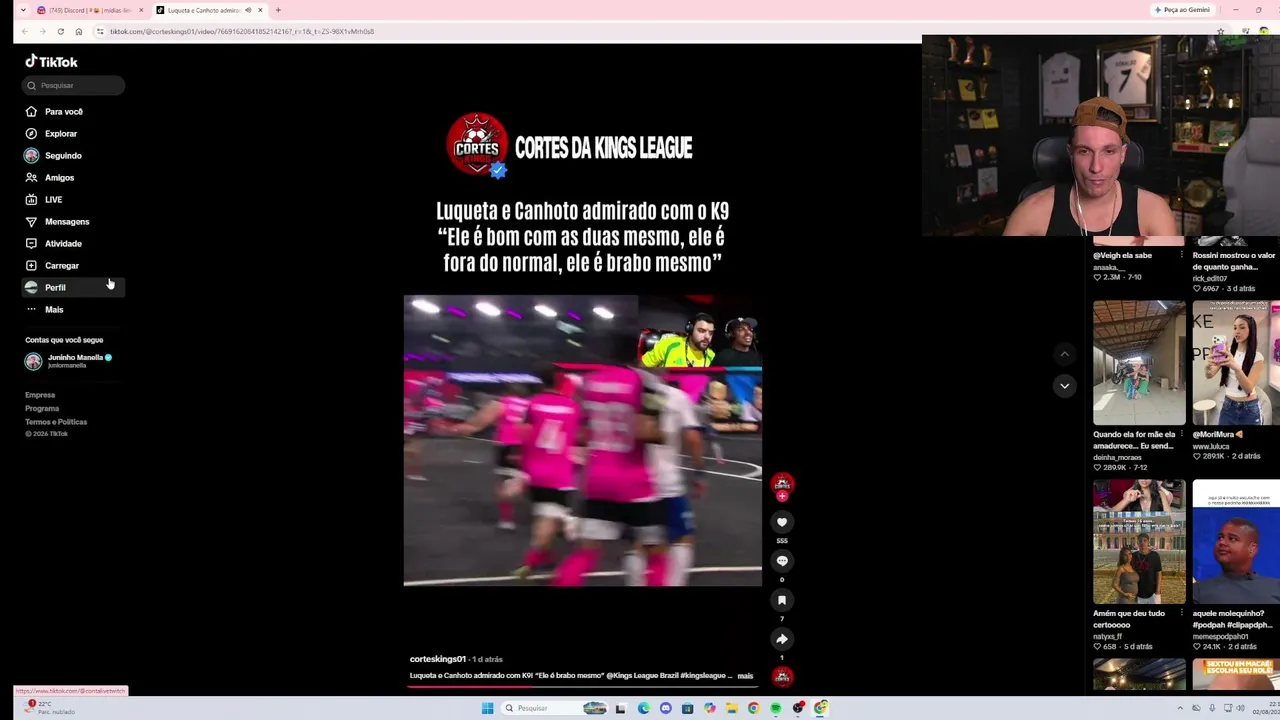Image resolution: width=1280 pixels, height=720 pixels.
Task: Open the Windows Start menu
Action: [x=487, y=708]
